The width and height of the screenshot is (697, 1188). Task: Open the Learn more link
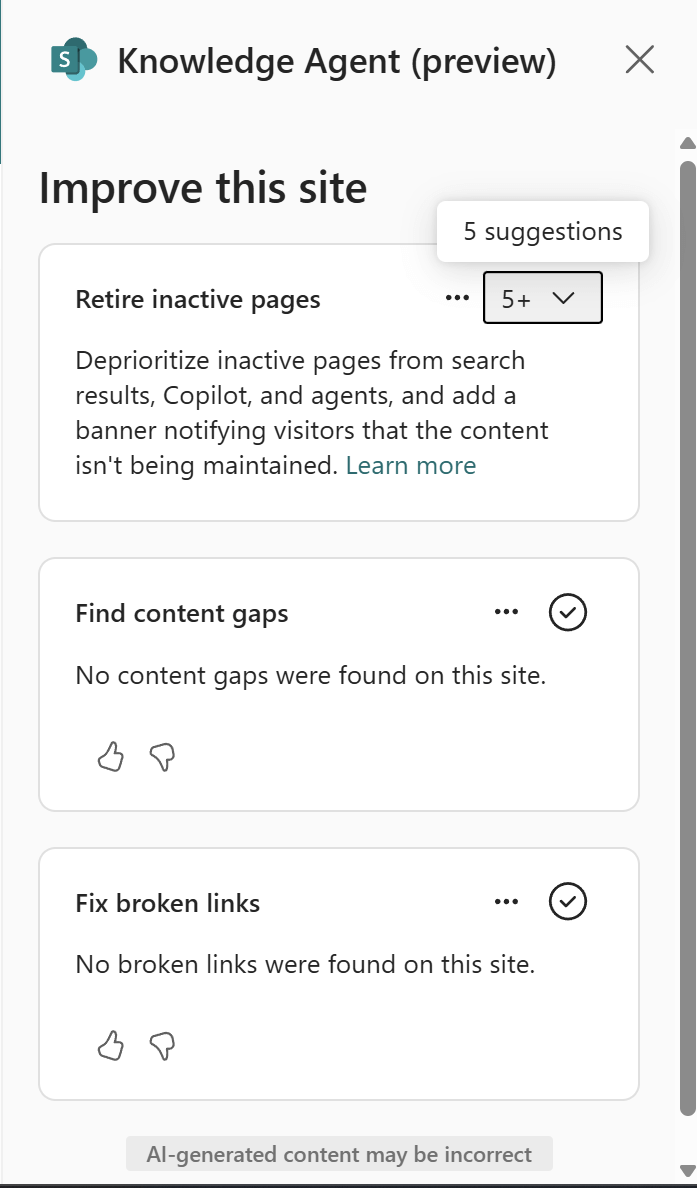click(x=411, y=465)
